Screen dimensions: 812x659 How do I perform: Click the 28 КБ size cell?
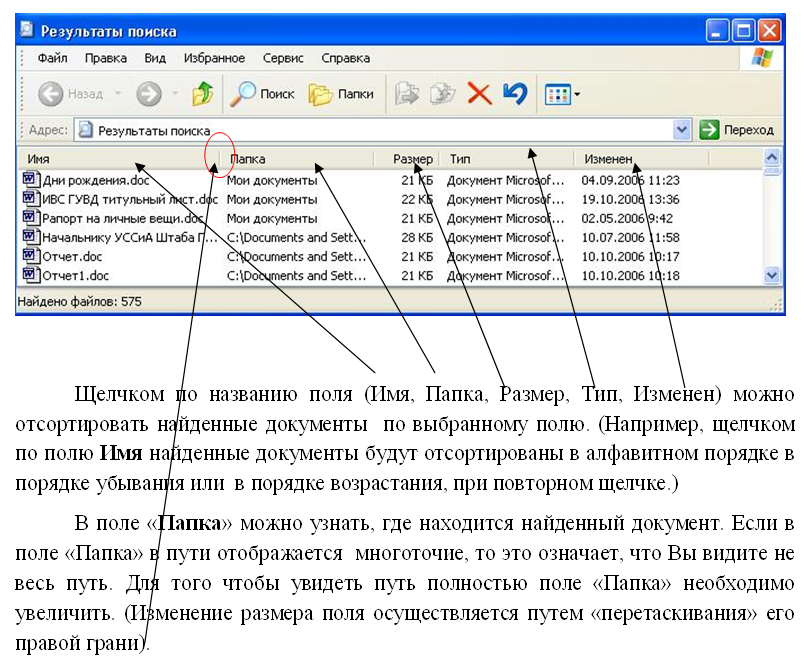pos(417,238)
